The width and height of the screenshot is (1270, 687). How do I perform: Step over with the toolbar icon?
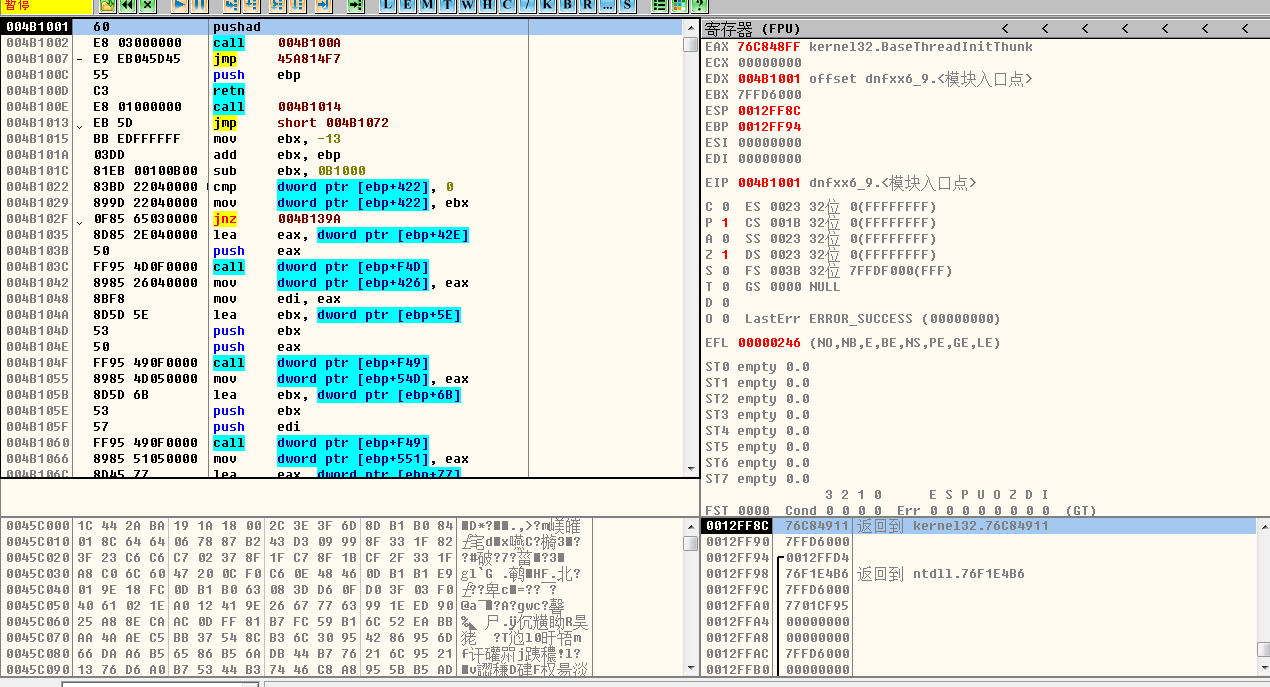coord(251,5)
